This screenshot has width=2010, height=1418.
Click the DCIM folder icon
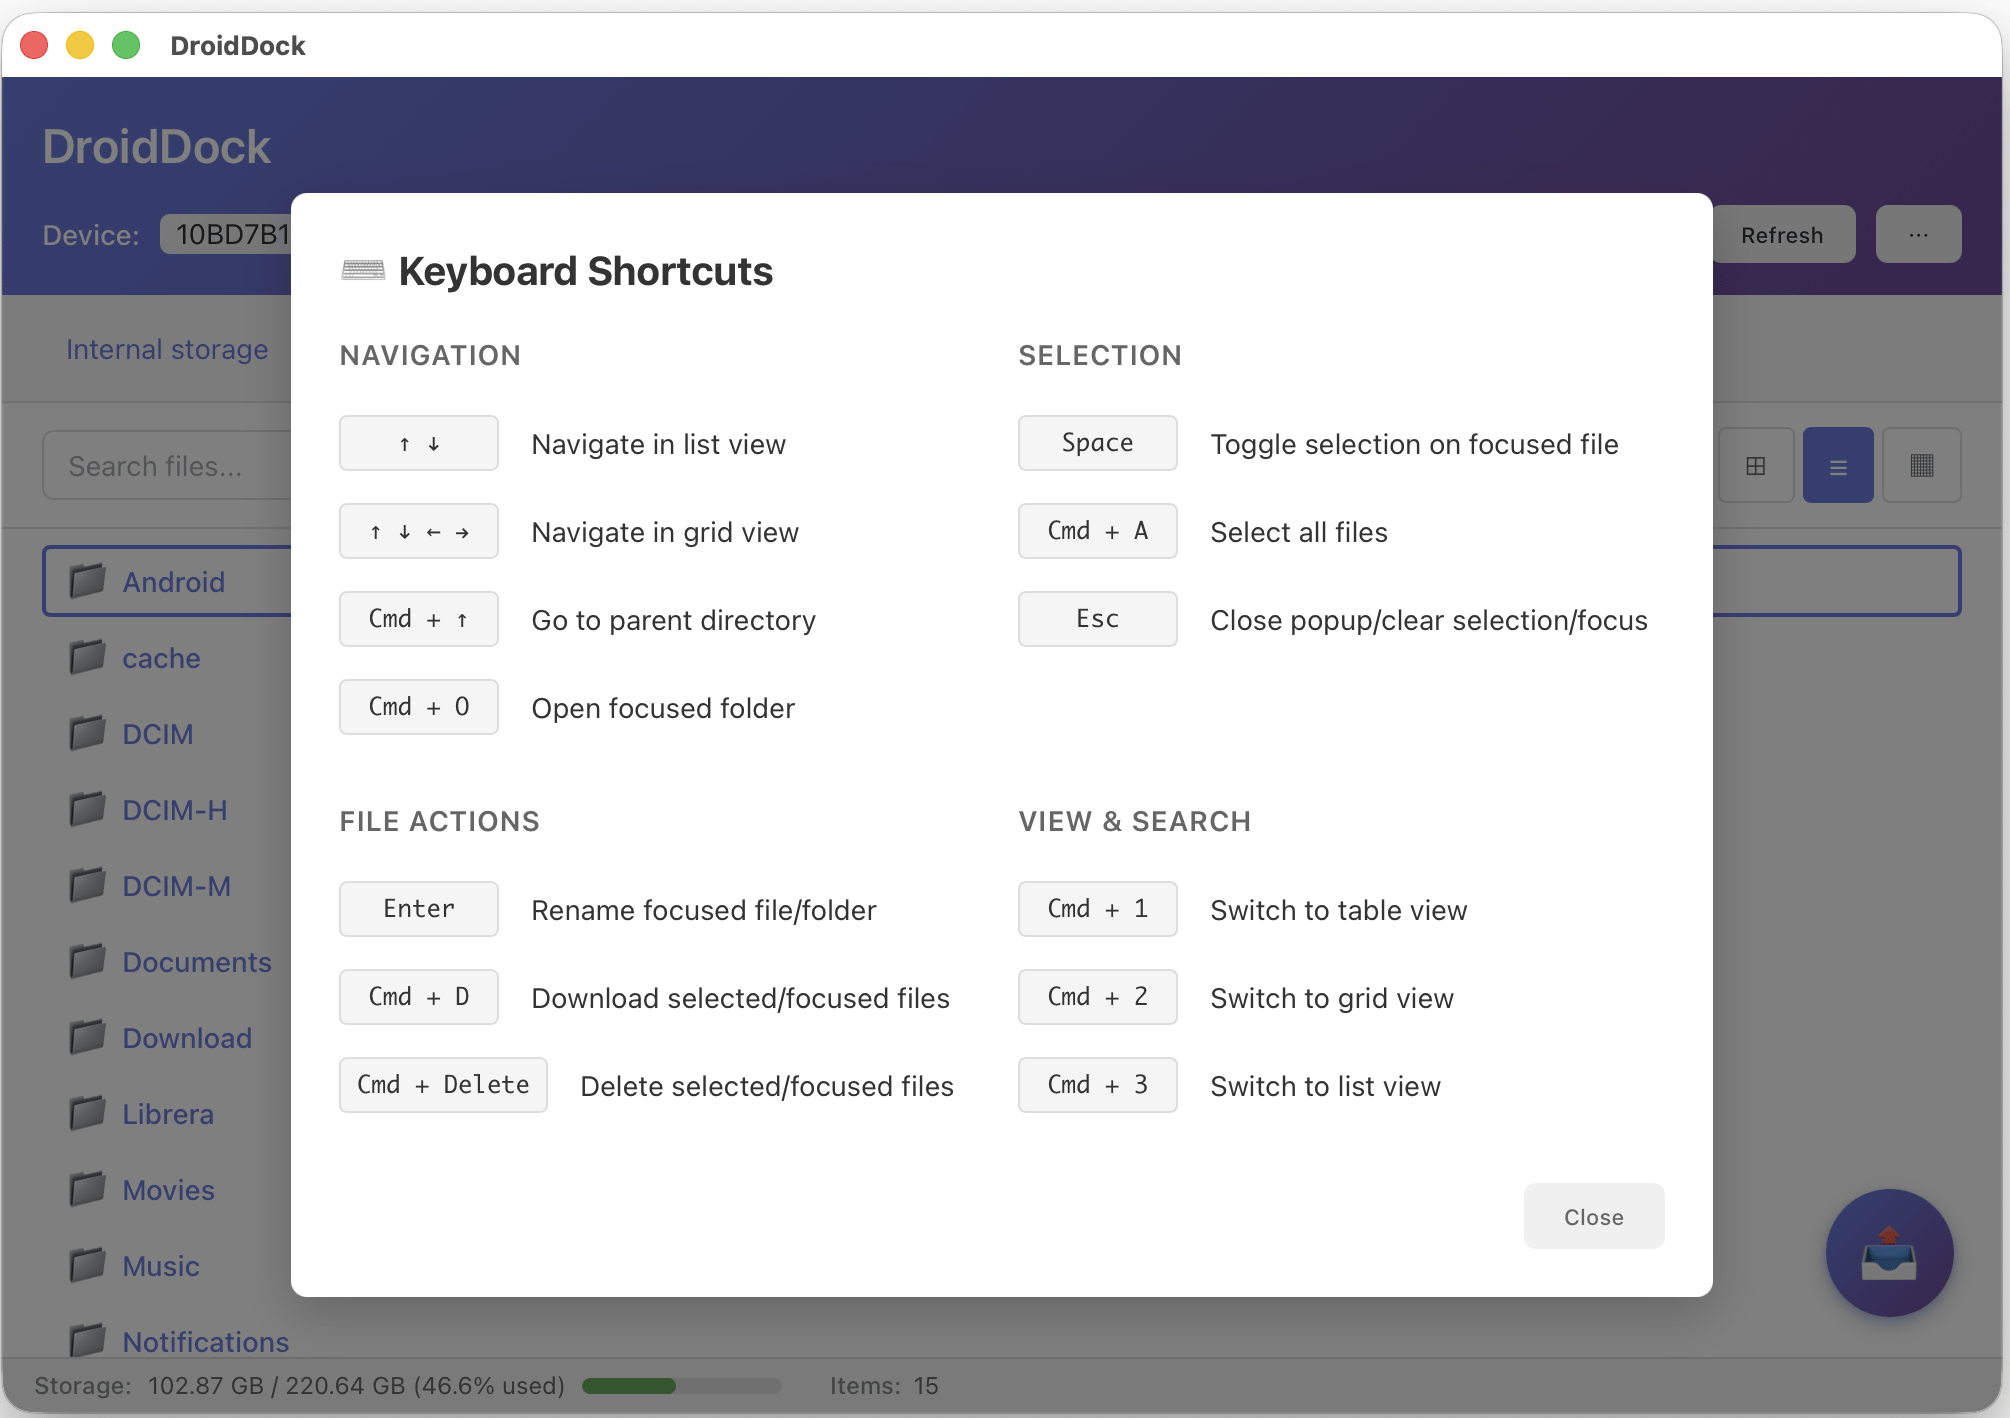(88, 733)
